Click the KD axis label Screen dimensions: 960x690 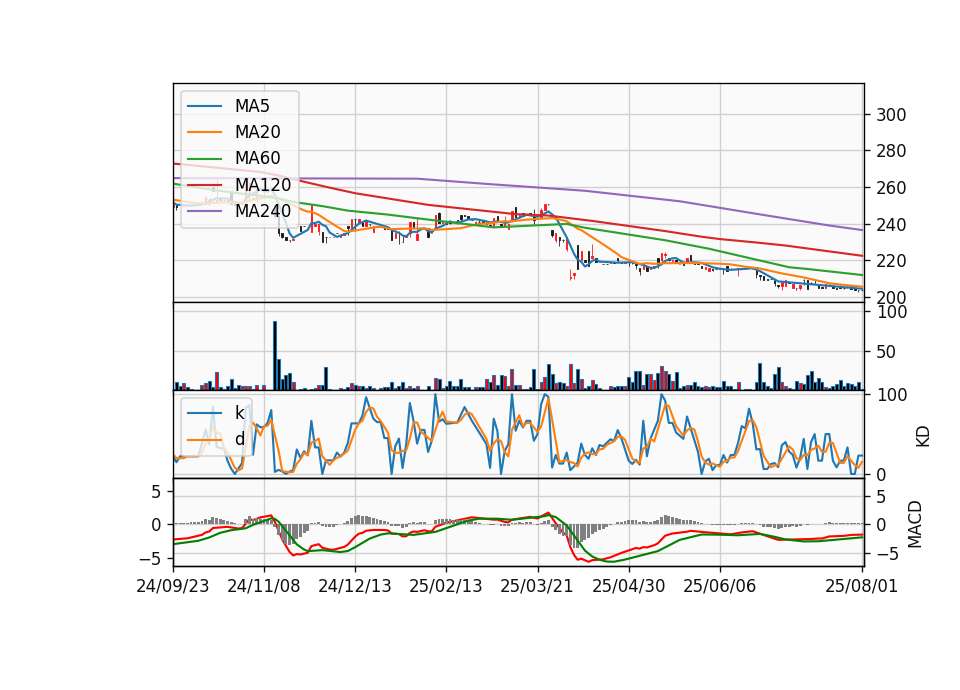[x=923, y=436]
